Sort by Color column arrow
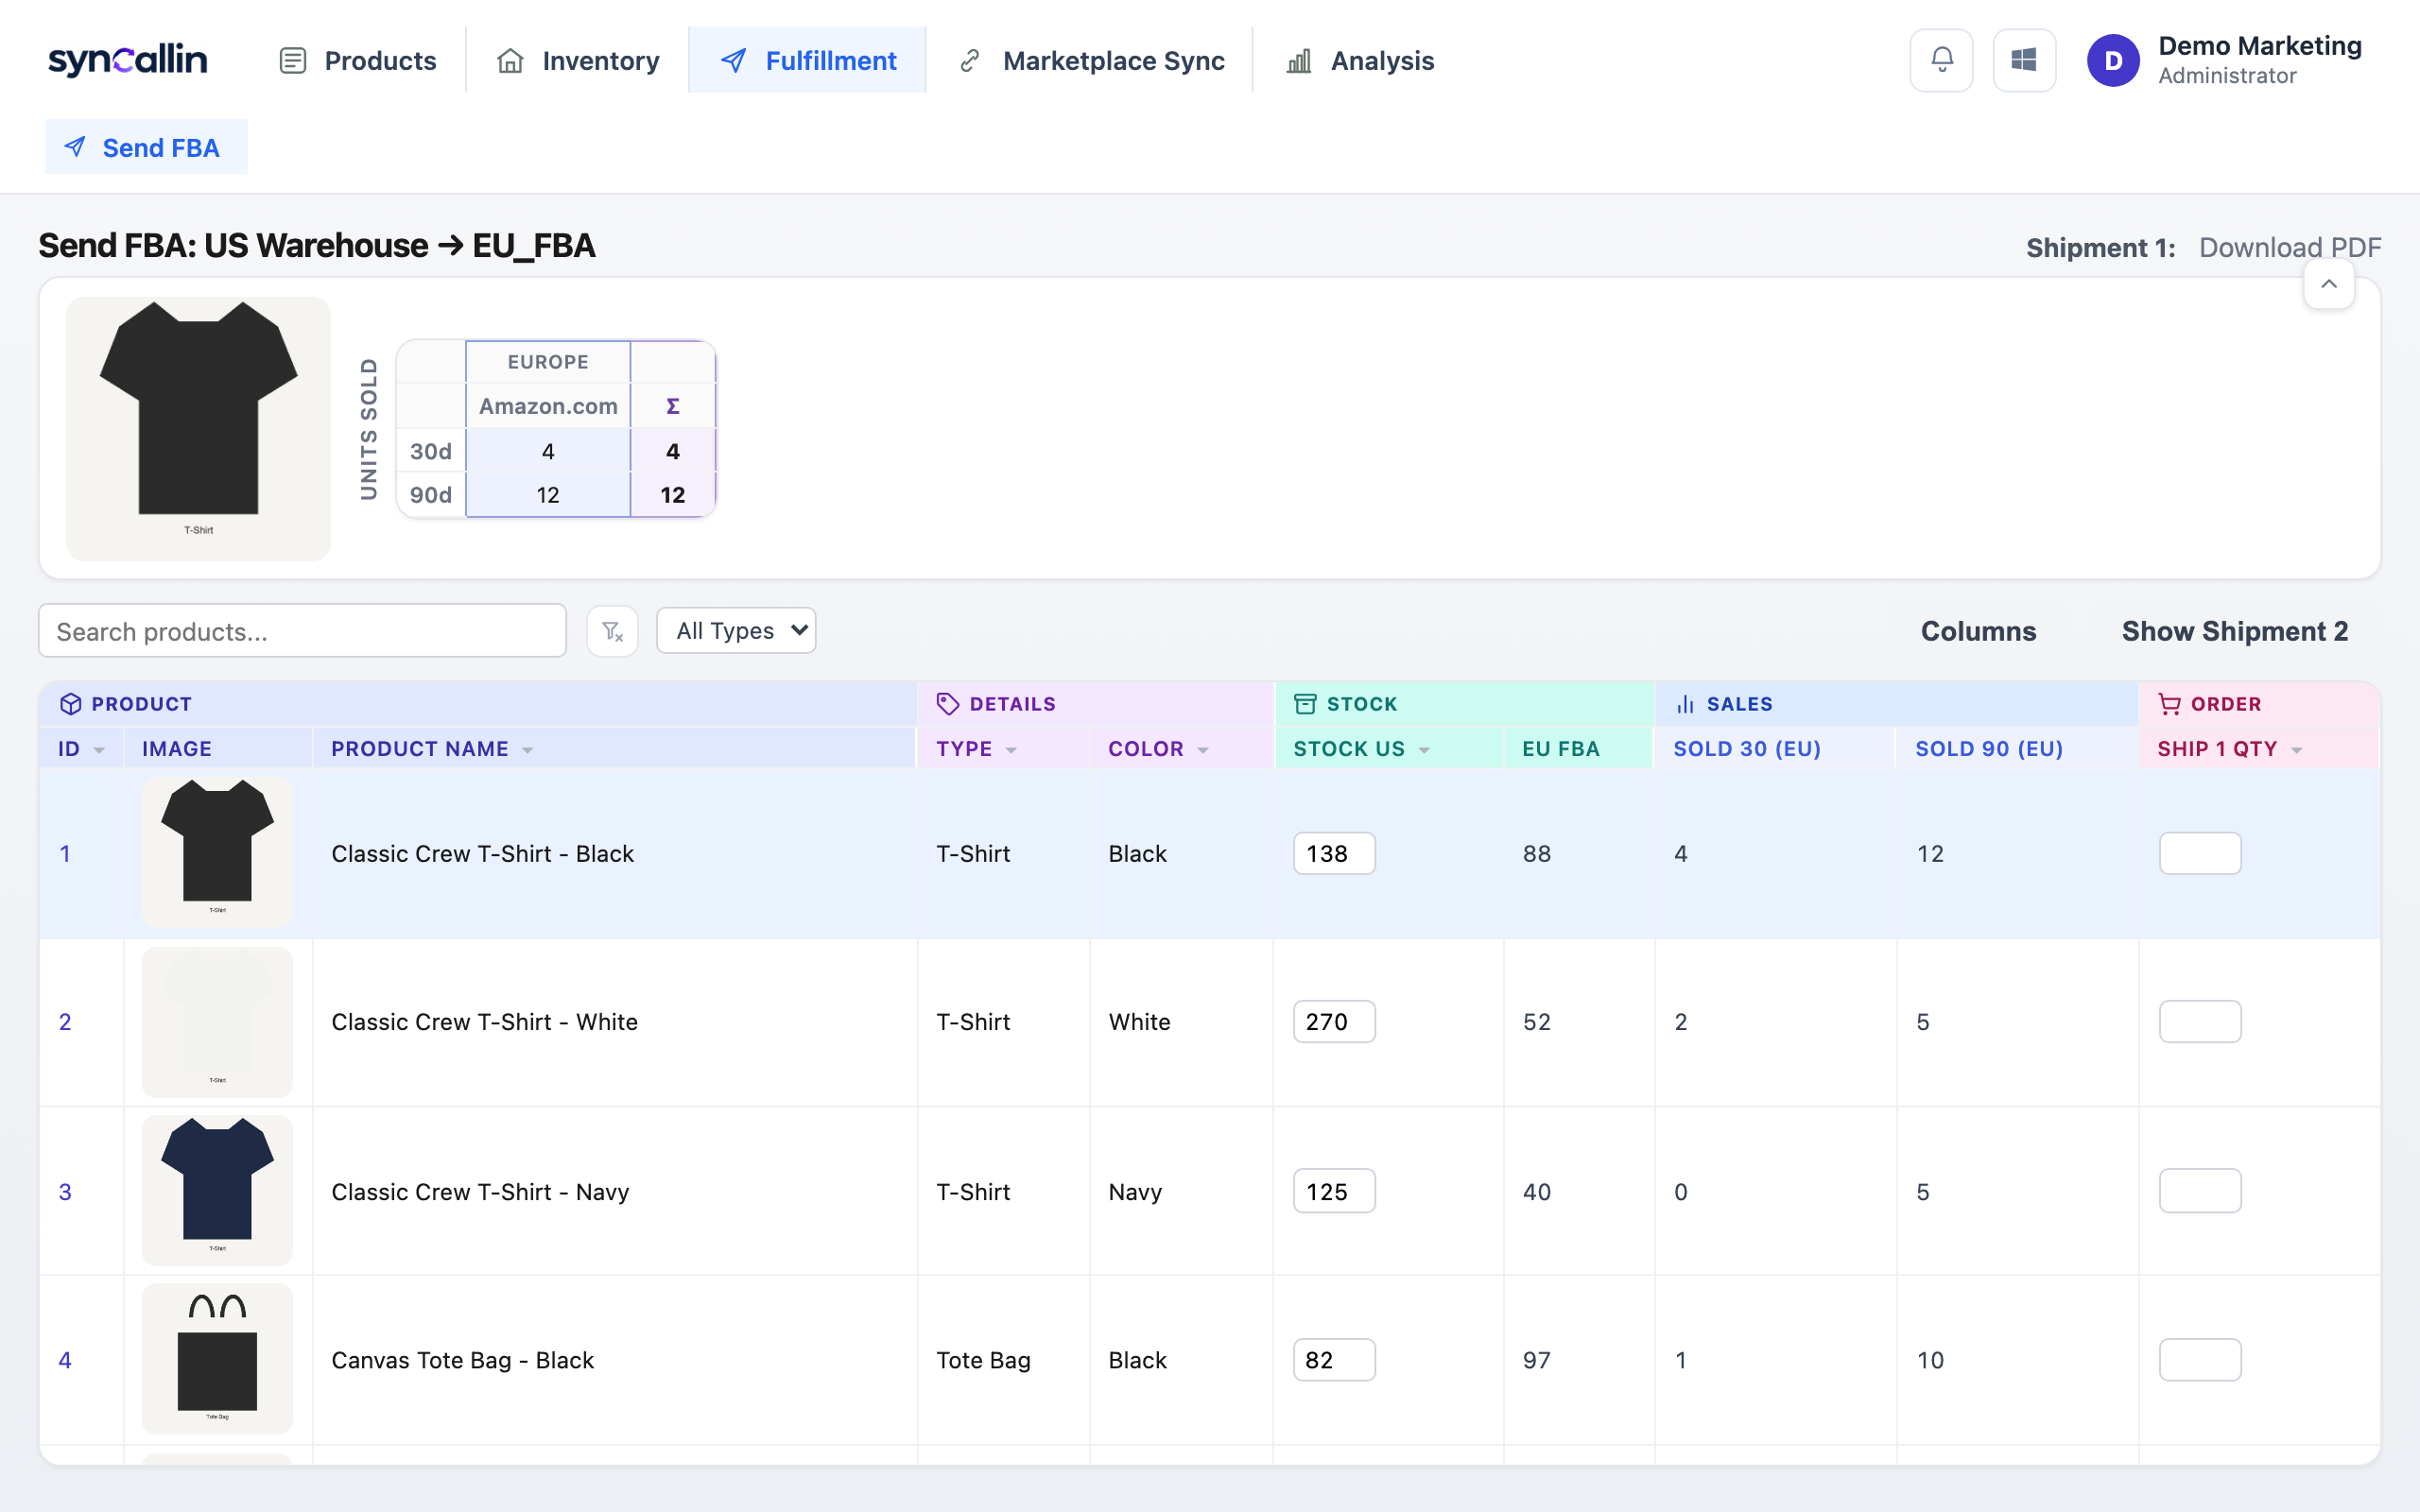The width and height of the screenshot is (2420, 1512). tap(1202, 750)
